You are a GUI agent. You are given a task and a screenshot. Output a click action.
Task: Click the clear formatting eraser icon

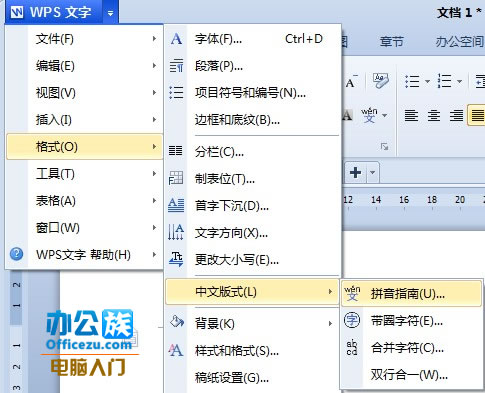click(381, 81)
